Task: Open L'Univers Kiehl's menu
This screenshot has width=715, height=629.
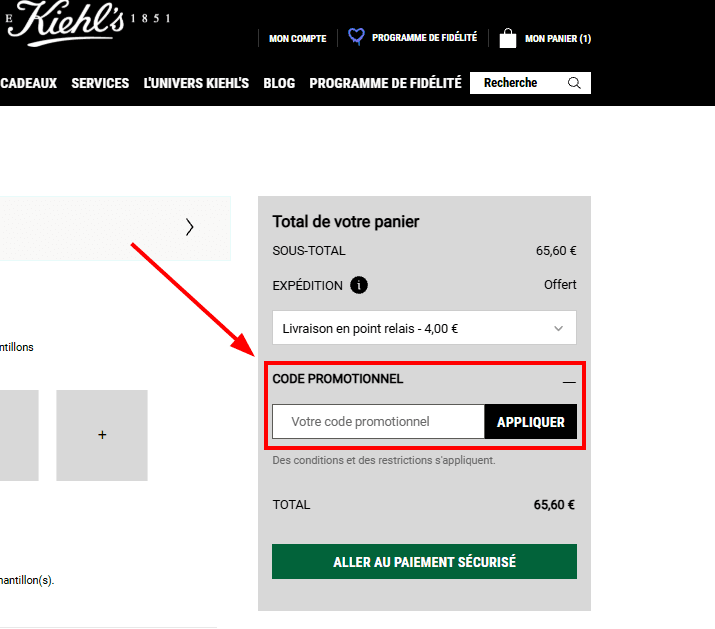Action: (x=196, y=83)
